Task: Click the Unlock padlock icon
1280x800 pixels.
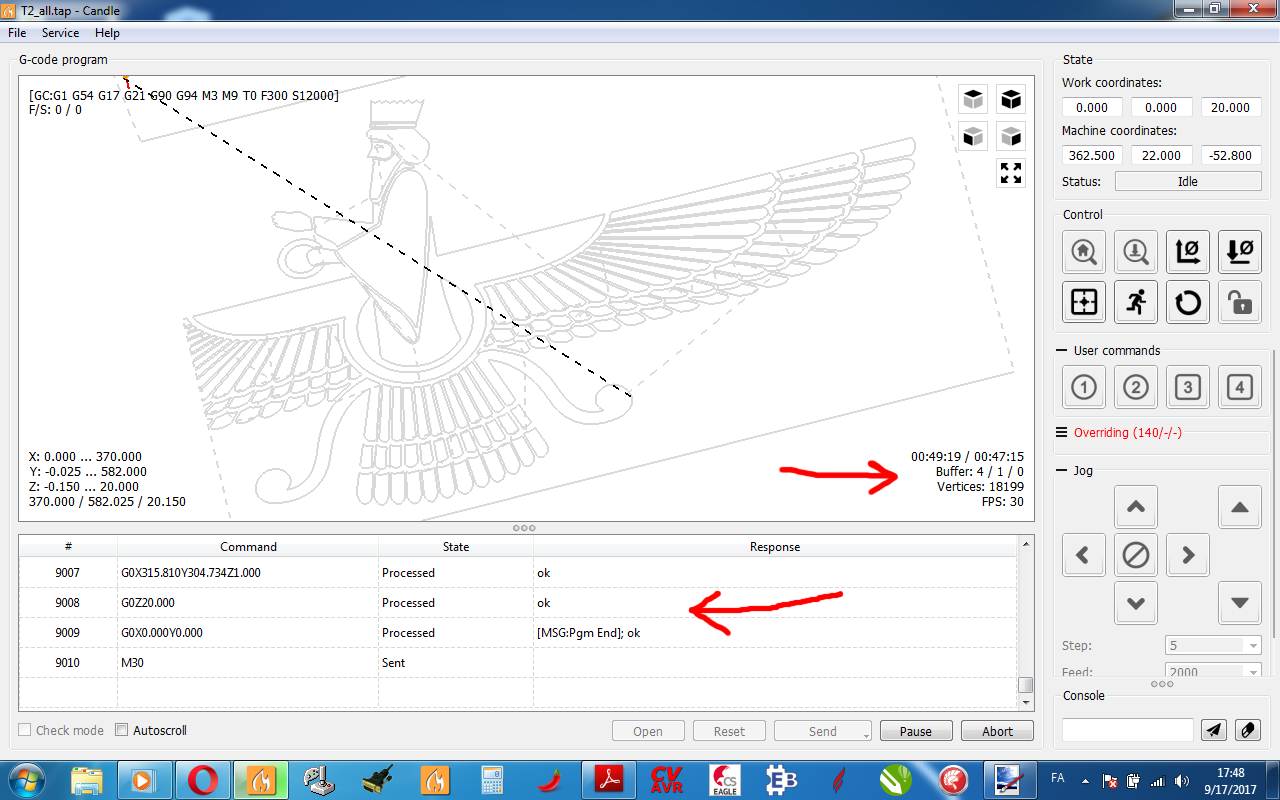Action: [x=1240, y=302]
